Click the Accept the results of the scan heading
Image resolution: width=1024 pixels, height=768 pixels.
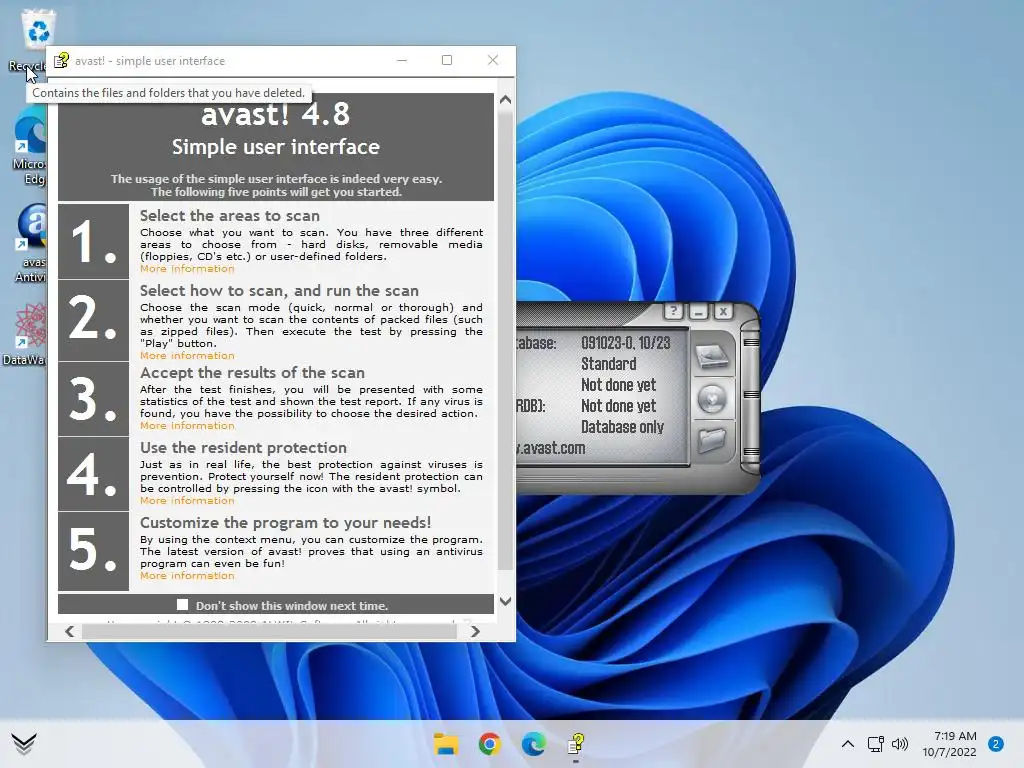[x=252, y=372]
